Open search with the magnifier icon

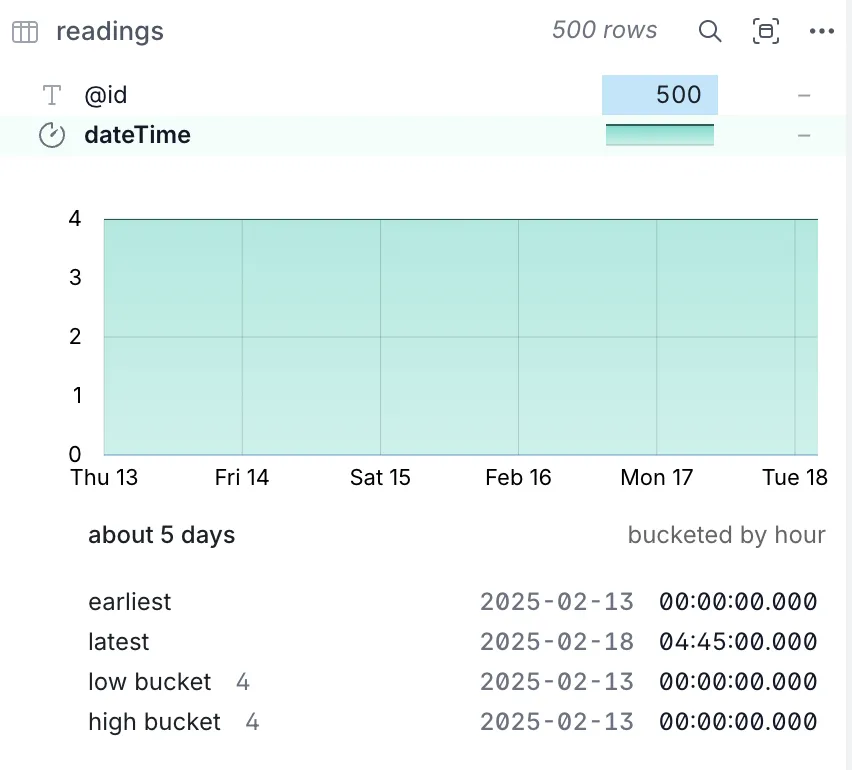click(710, 31)
